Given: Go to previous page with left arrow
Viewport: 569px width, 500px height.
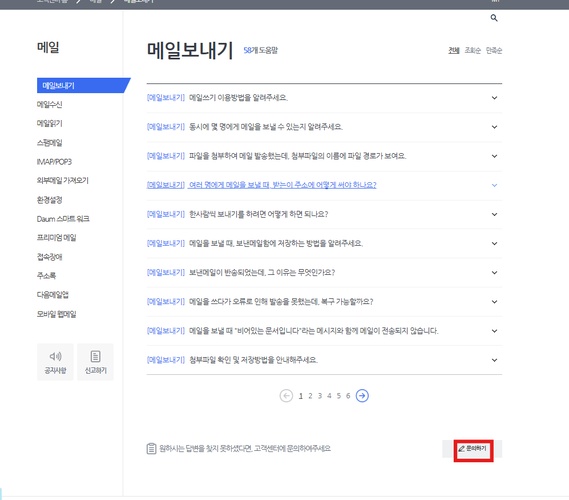Looking at the screenshot, I should coord(286,396).
